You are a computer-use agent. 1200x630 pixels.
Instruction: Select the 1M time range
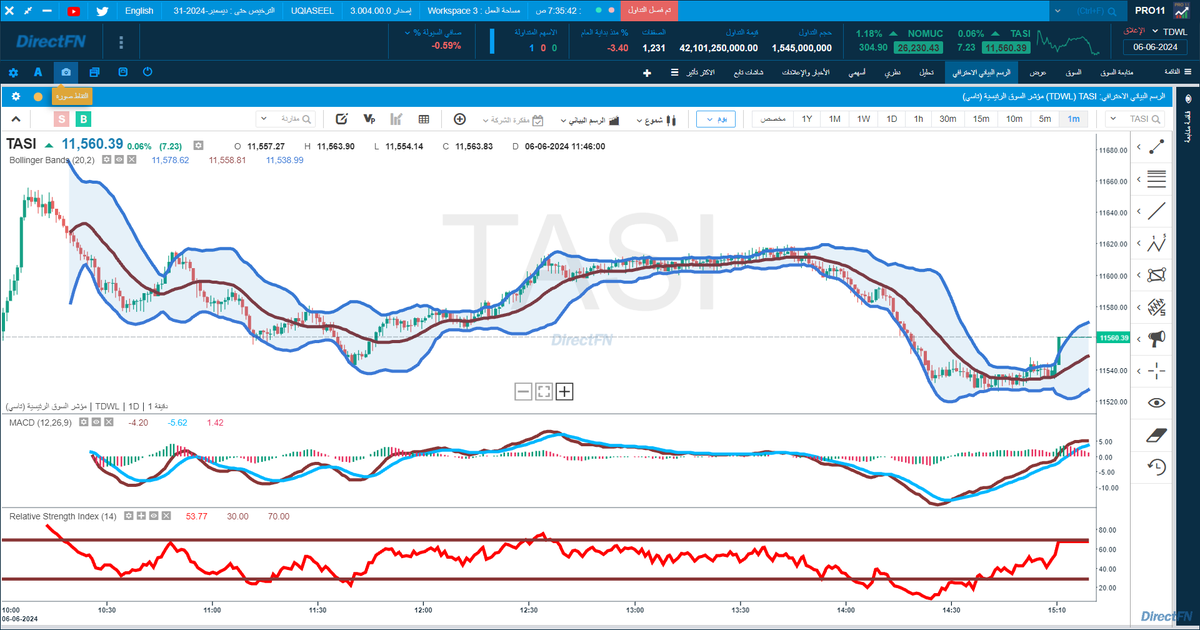[835, 119]
